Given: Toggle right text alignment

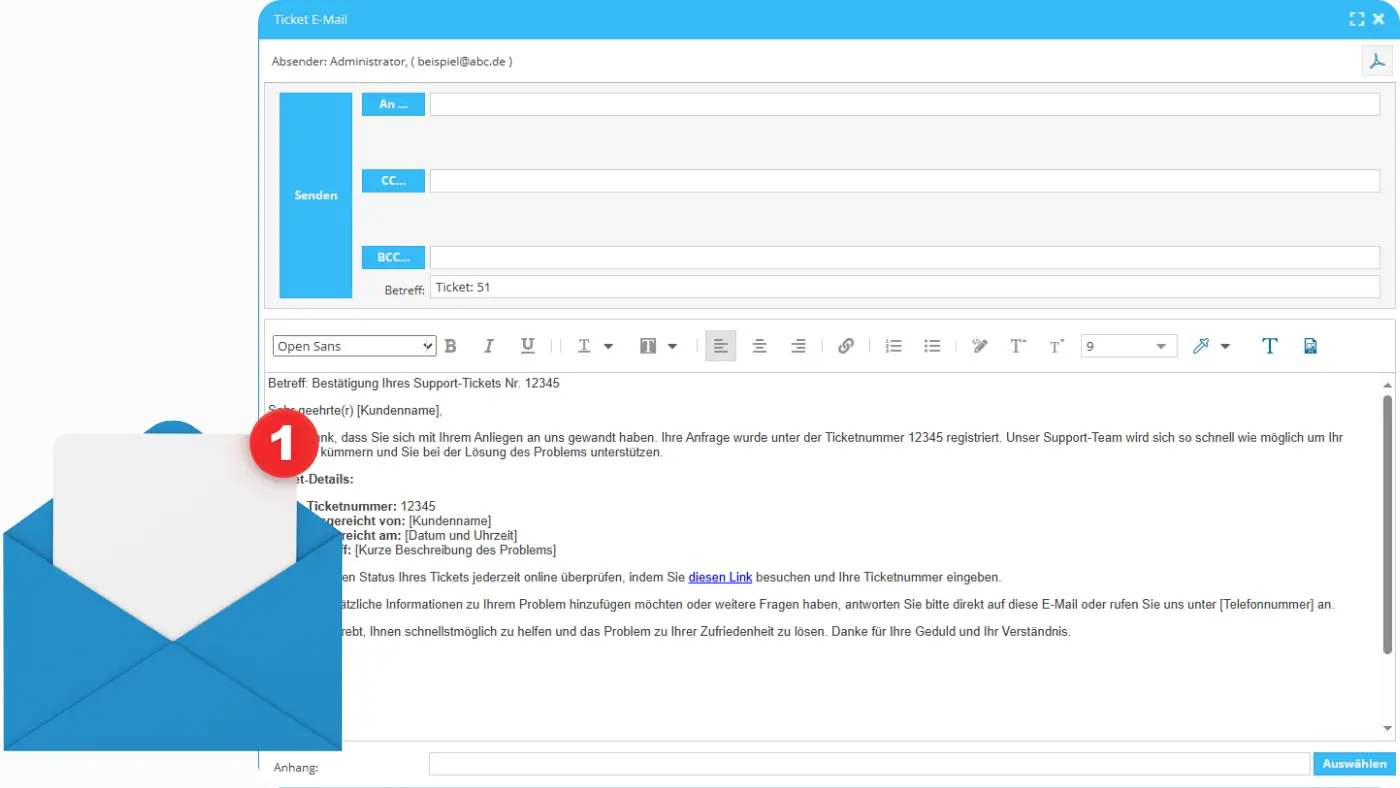Looking at the screenshot, I should 798,345.
